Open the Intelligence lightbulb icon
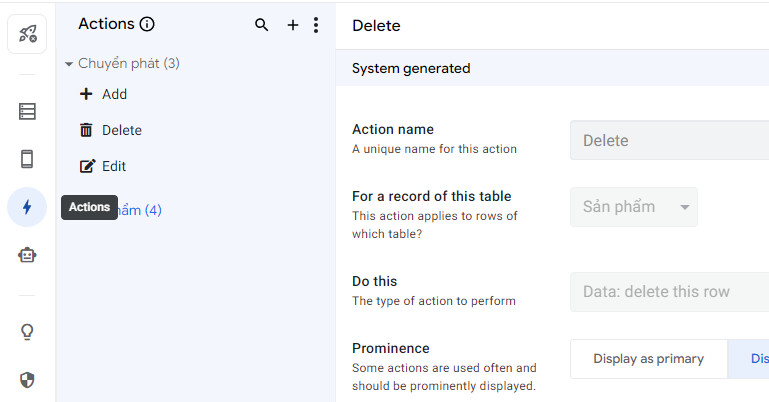Viewport: 769px width, 402px height. (27, 332)
